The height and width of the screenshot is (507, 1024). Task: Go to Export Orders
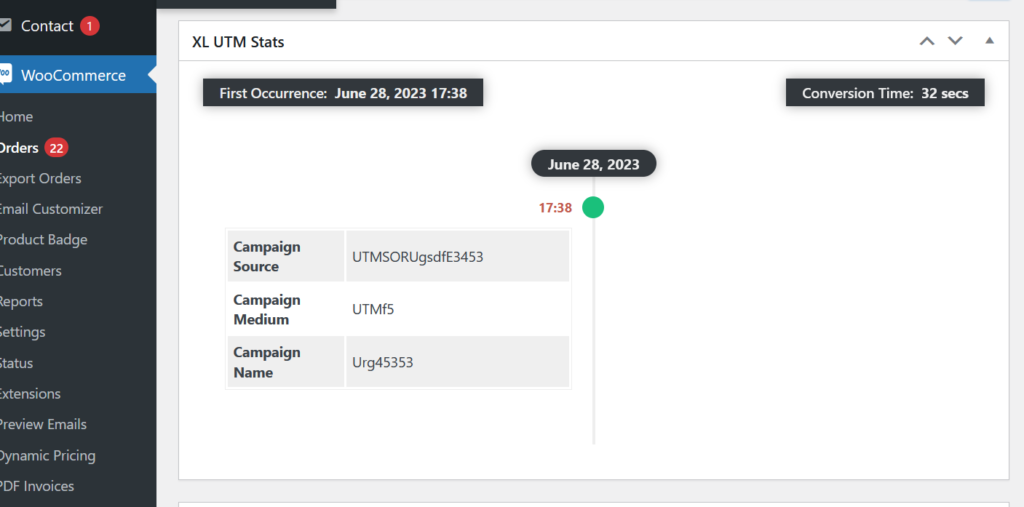click(40, 178)
